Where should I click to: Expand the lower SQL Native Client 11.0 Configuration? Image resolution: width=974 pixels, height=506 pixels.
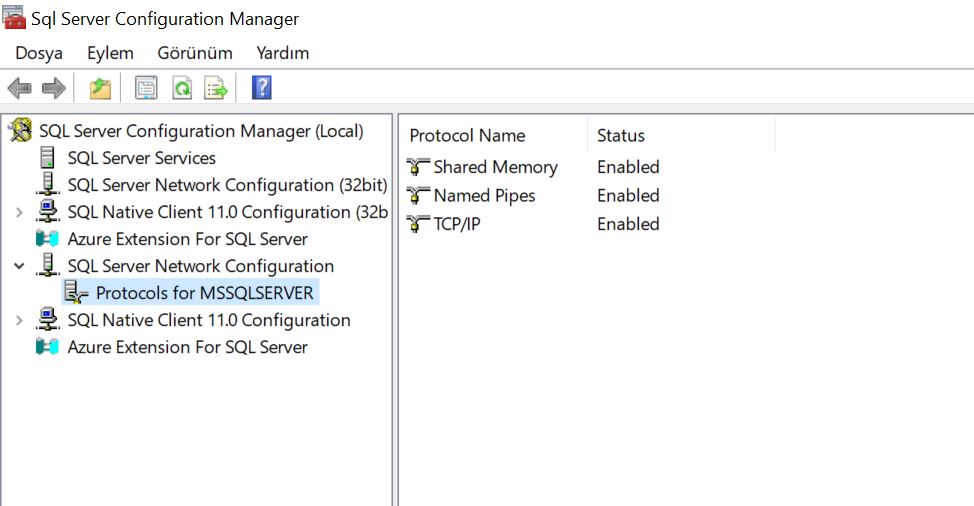coord(19,320)
